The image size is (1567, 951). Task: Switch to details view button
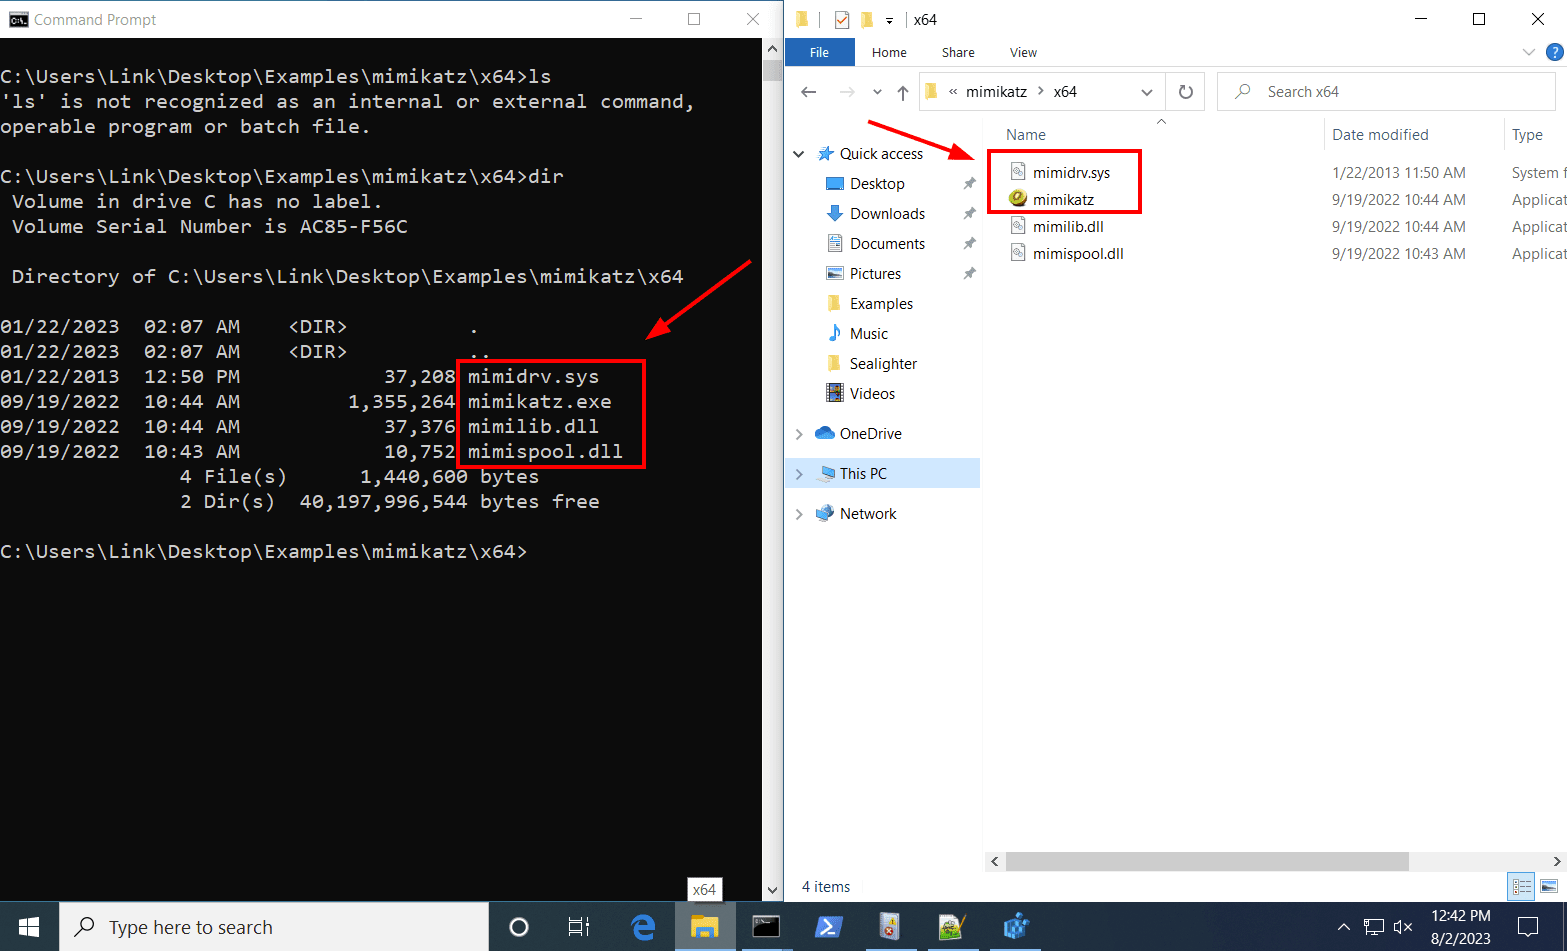1522,886
